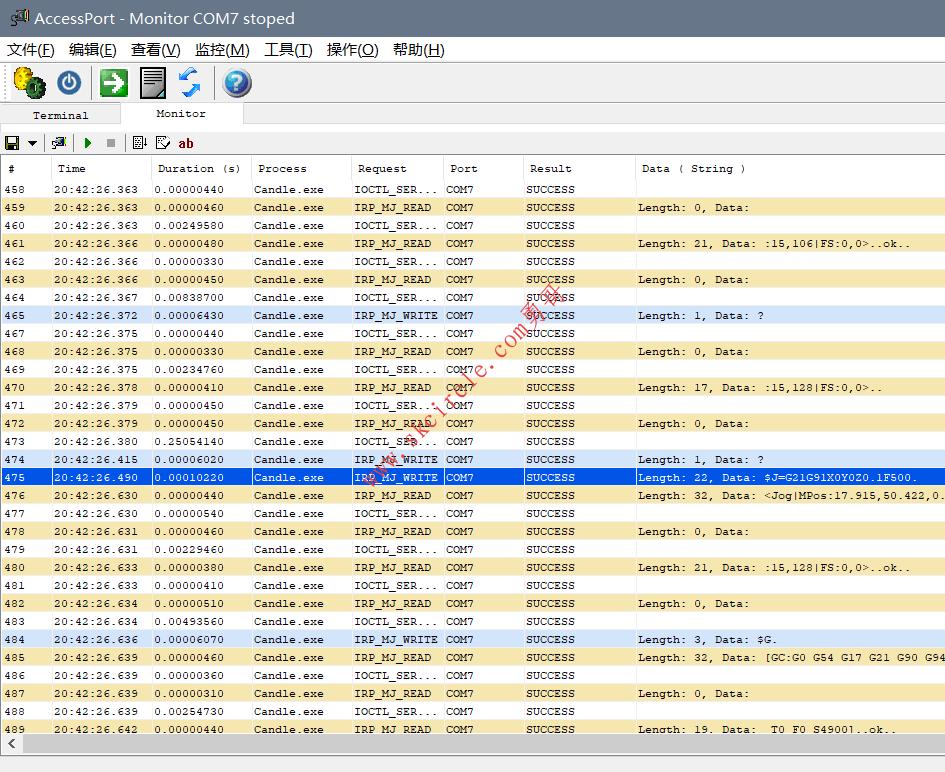Click the Process column header
945x772 pixels.
(301, 169)
